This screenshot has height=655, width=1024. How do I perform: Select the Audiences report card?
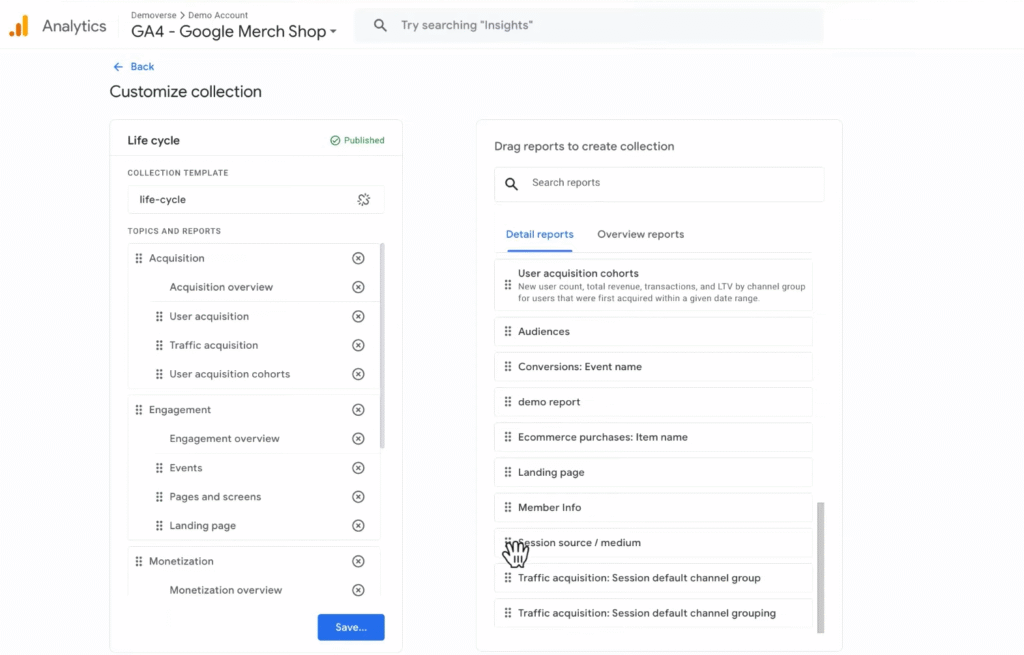click(653, 332)
